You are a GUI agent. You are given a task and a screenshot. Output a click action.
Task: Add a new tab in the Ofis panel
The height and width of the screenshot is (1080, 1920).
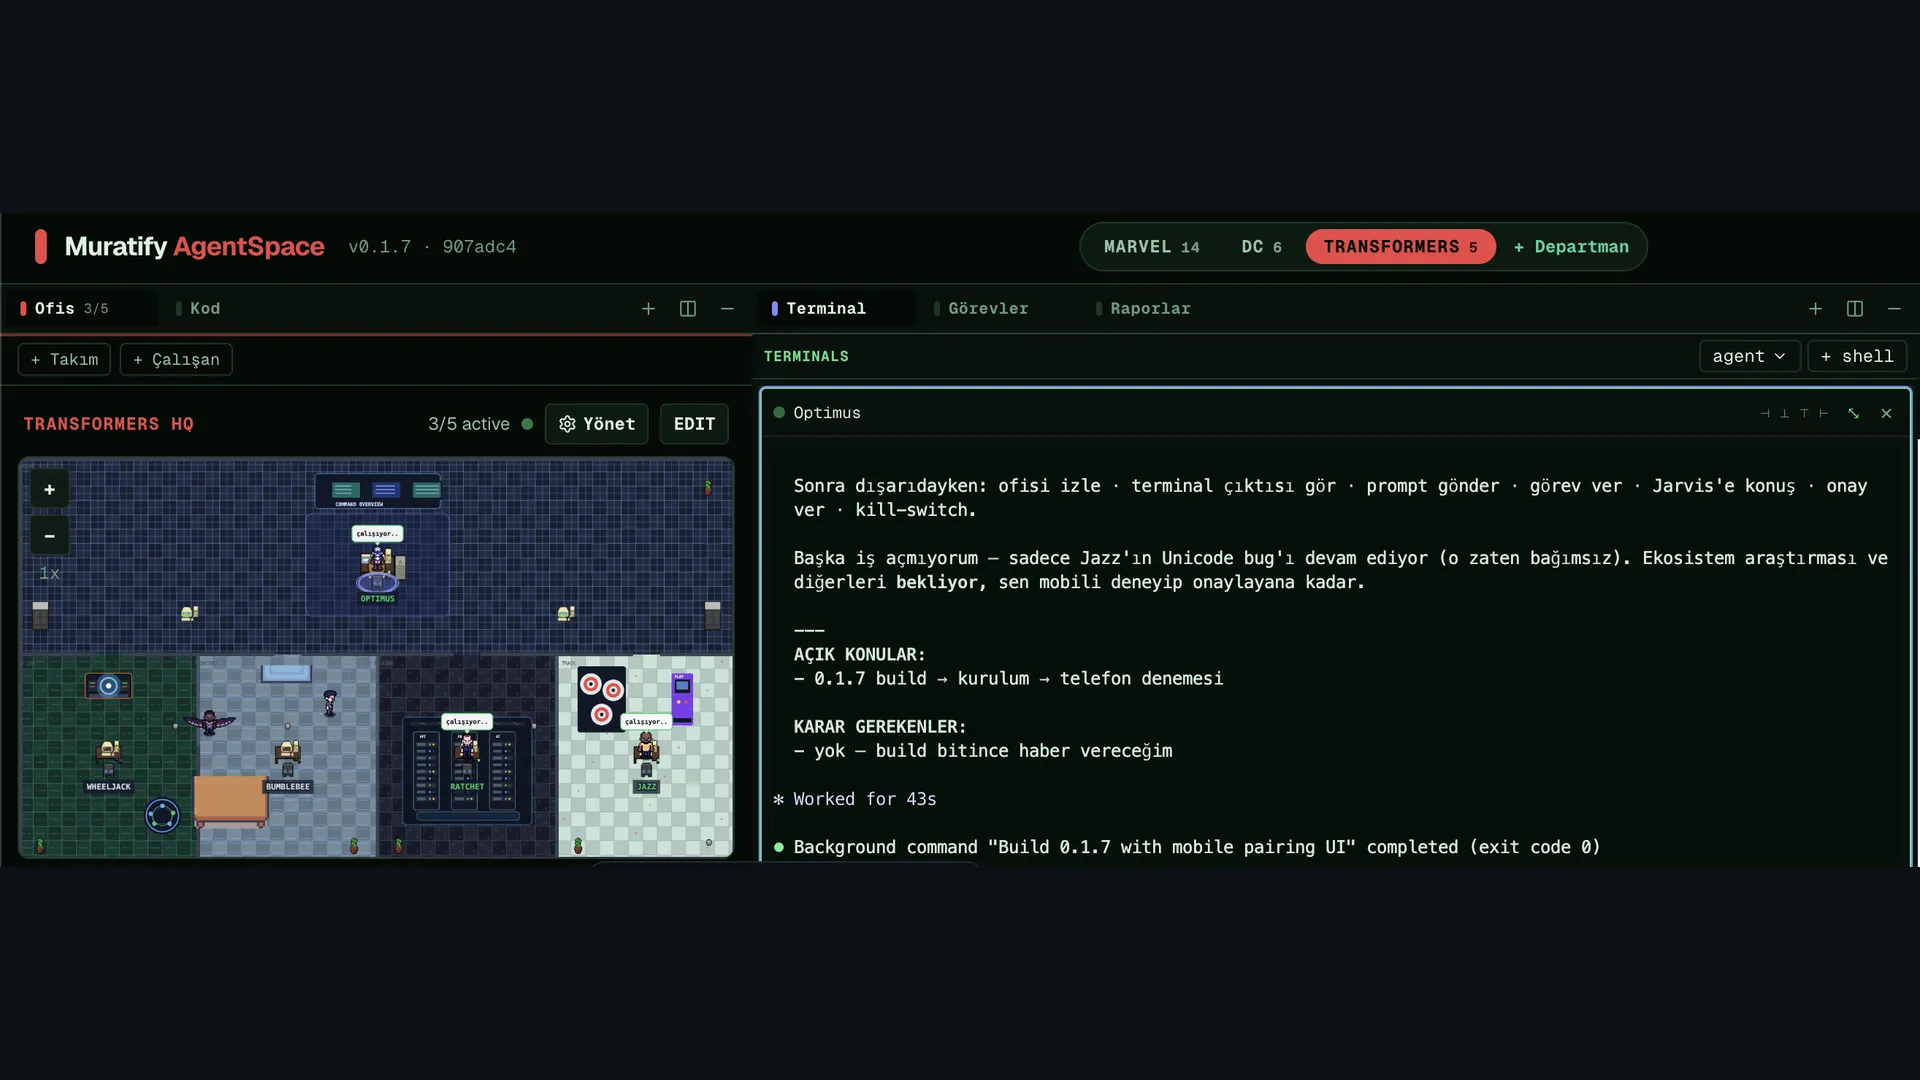tap(648, 309)
